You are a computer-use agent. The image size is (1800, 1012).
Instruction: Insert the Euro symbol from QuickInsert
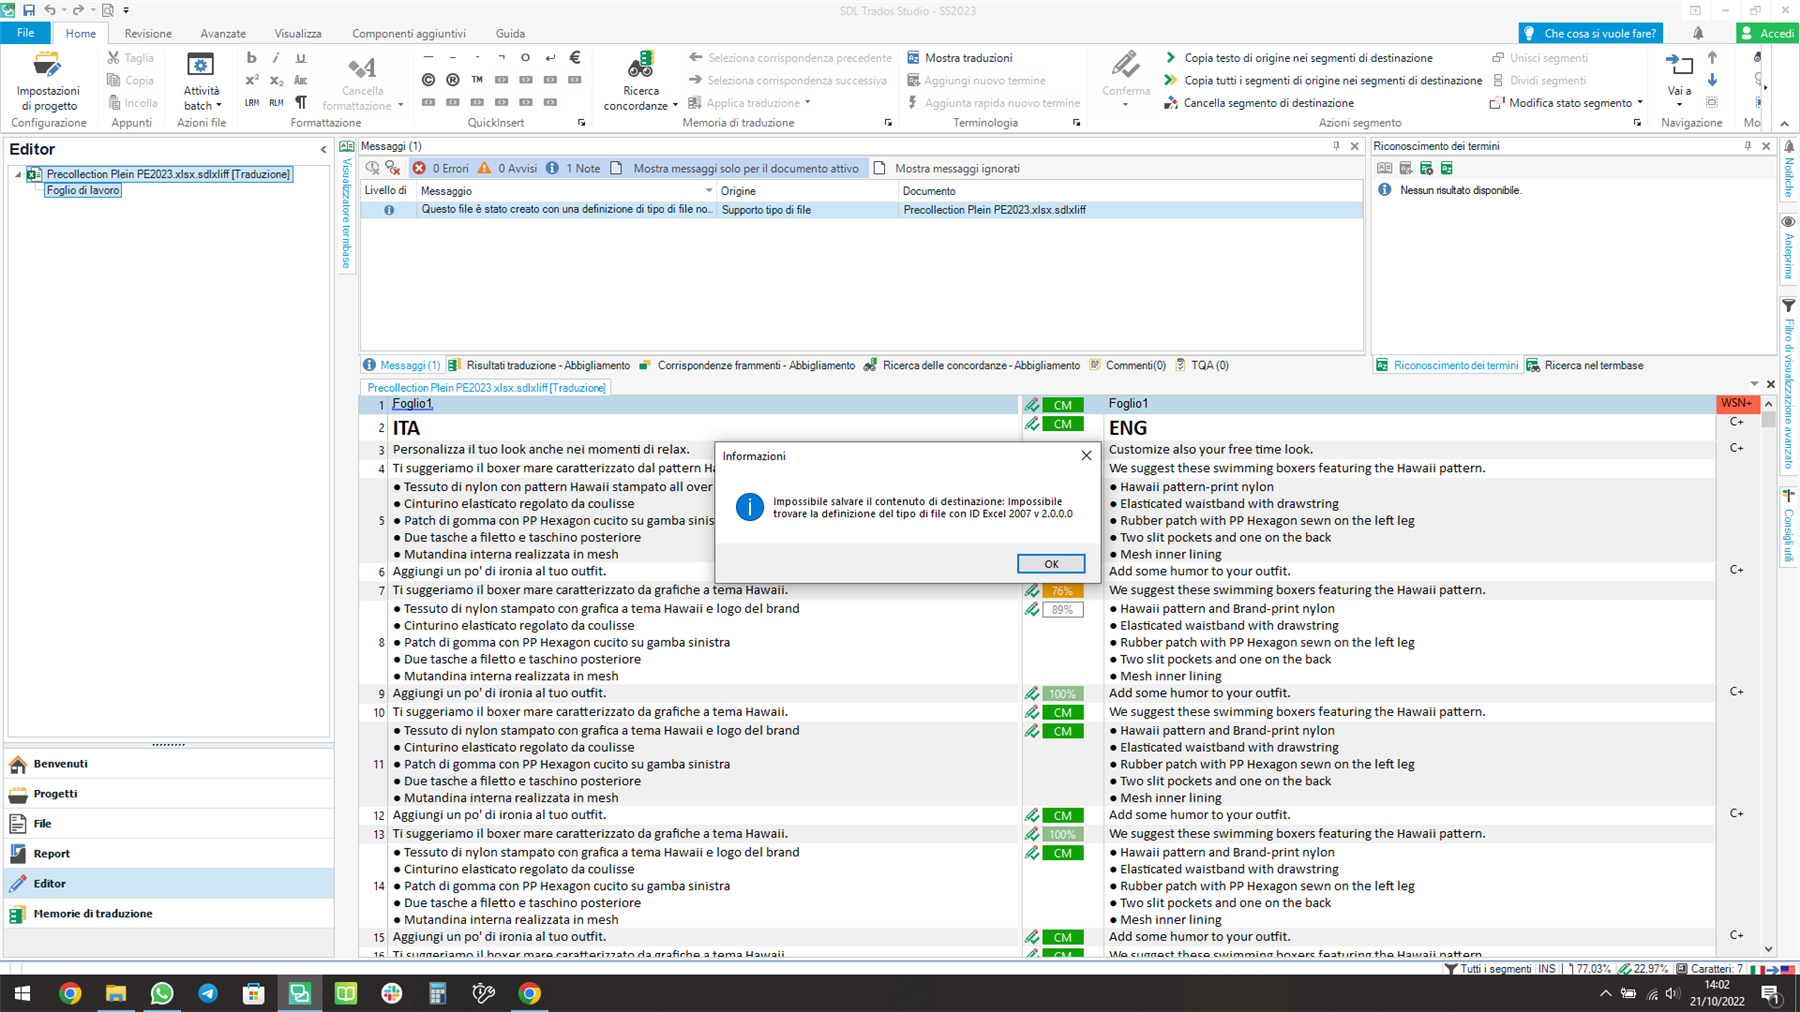click(x=574, y=57)
